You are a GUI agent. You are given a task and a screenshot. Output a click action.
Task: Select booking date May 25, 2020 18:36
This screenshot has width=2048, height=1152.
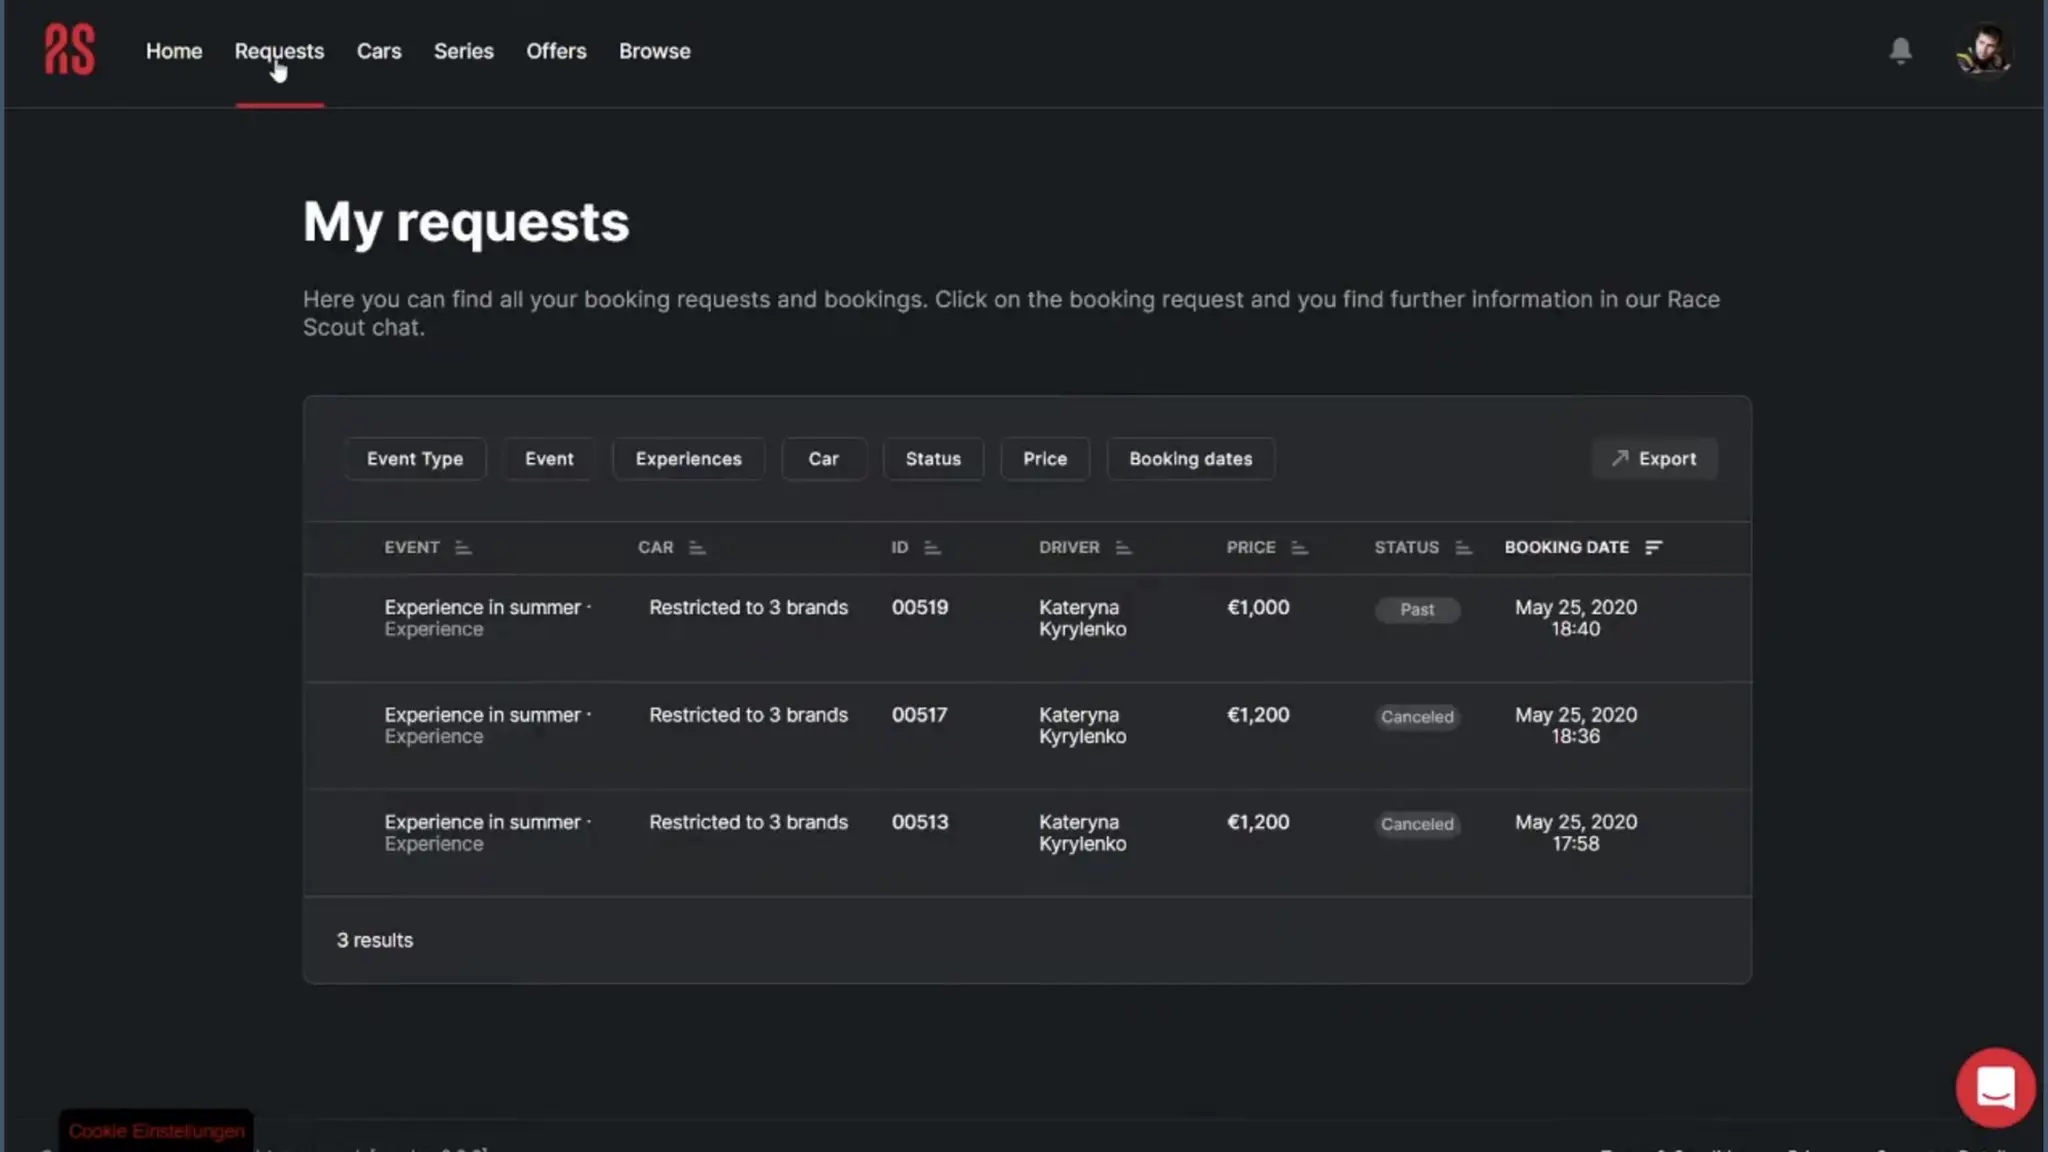click(x=1576, y=725)
